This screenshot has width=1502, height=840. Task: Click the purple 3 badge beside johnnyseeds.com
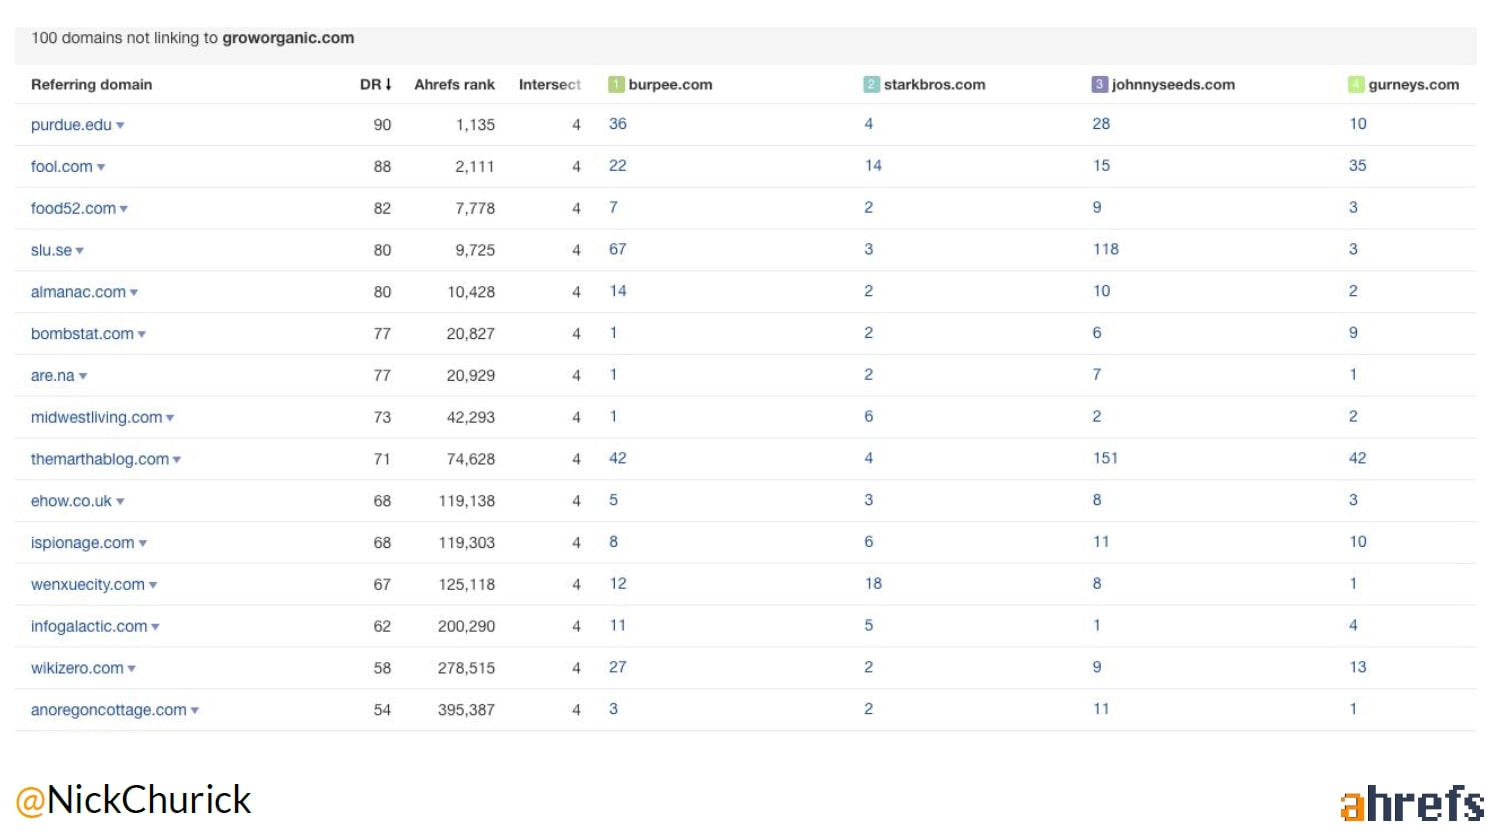(x=1099, y=85)
